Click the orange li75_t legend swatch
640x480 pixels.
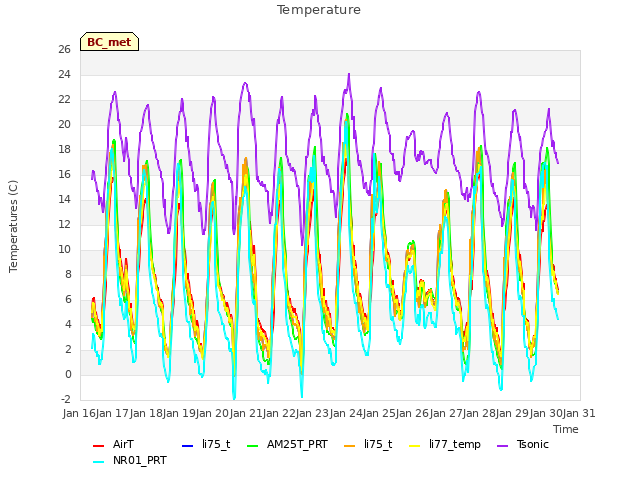pyautogui.click(x=350, y=446)
